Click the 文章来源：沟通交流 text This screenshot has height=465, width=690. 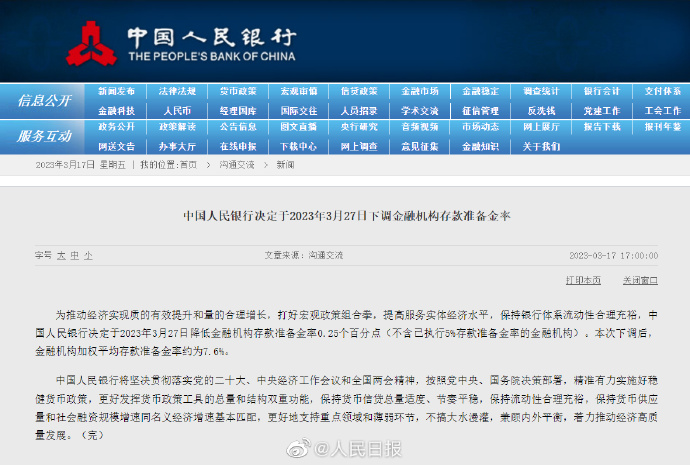[x=304, y=255]
